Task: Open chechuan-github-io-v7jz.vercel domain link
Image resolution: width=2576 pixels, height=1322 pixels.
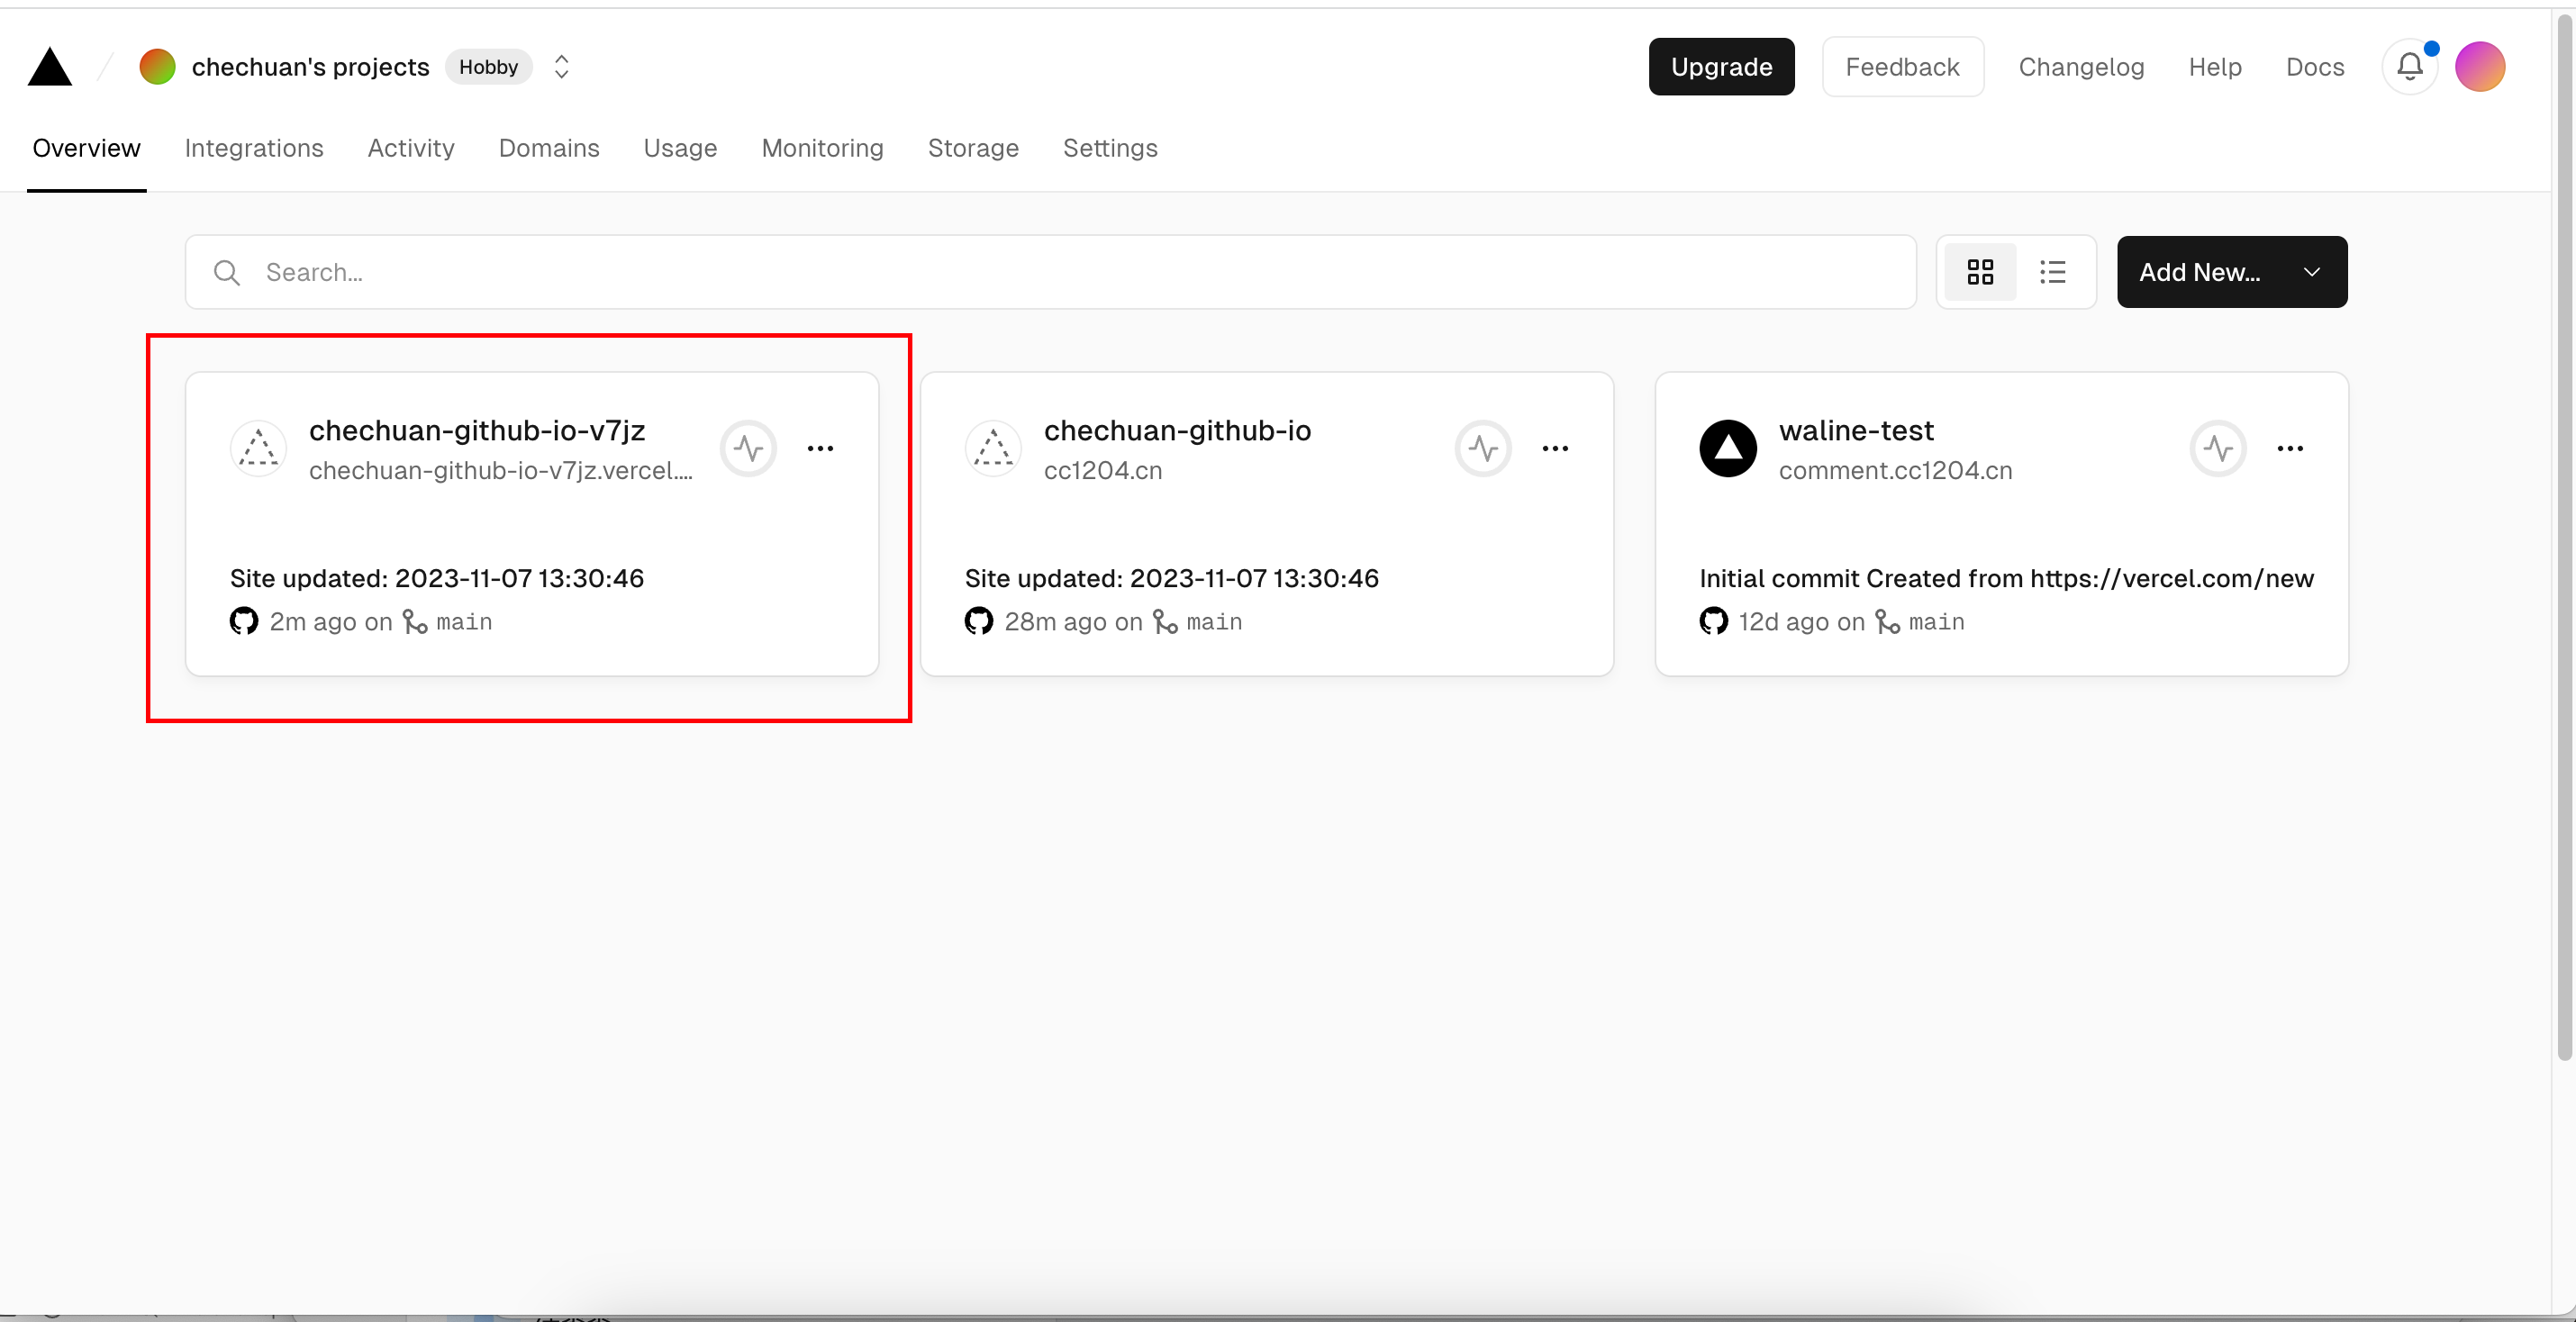Action: tap(501, 470)
